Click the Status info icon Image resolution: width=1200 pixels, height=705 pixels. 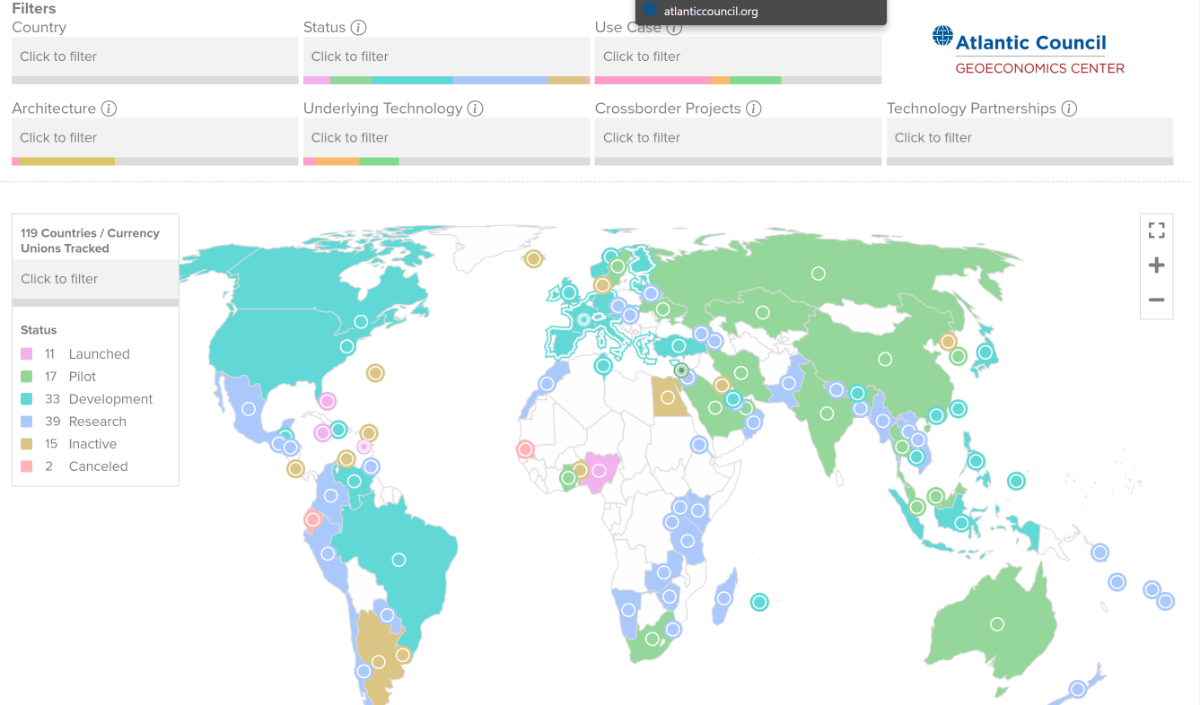click(x=359, y=28)
